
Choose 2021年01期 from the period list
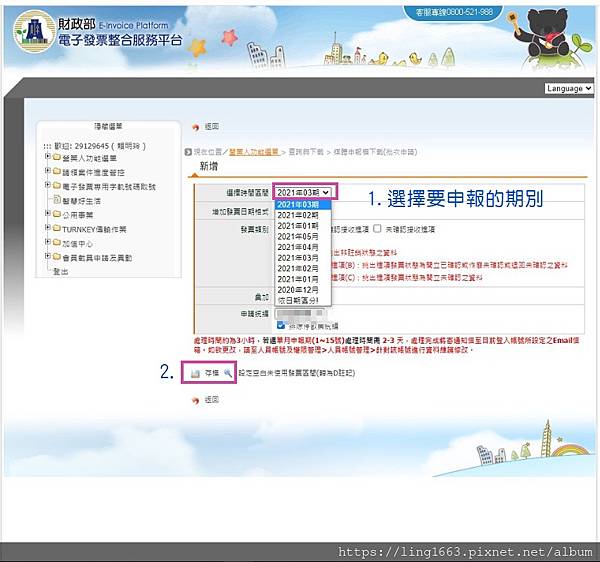click(x=303, y=226)
